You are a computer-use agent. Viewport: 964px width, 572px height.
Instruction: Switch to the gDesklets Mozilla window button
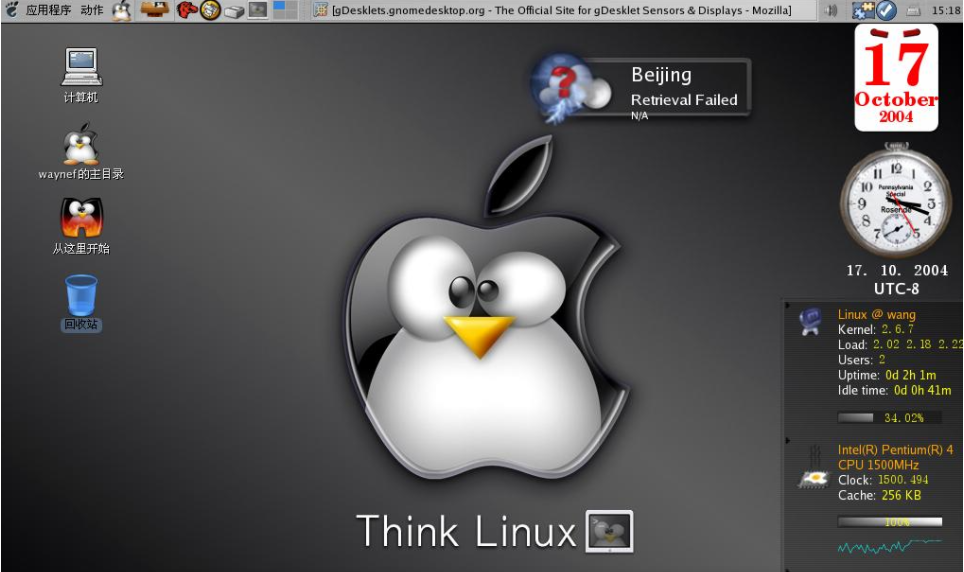click(553, 10)
